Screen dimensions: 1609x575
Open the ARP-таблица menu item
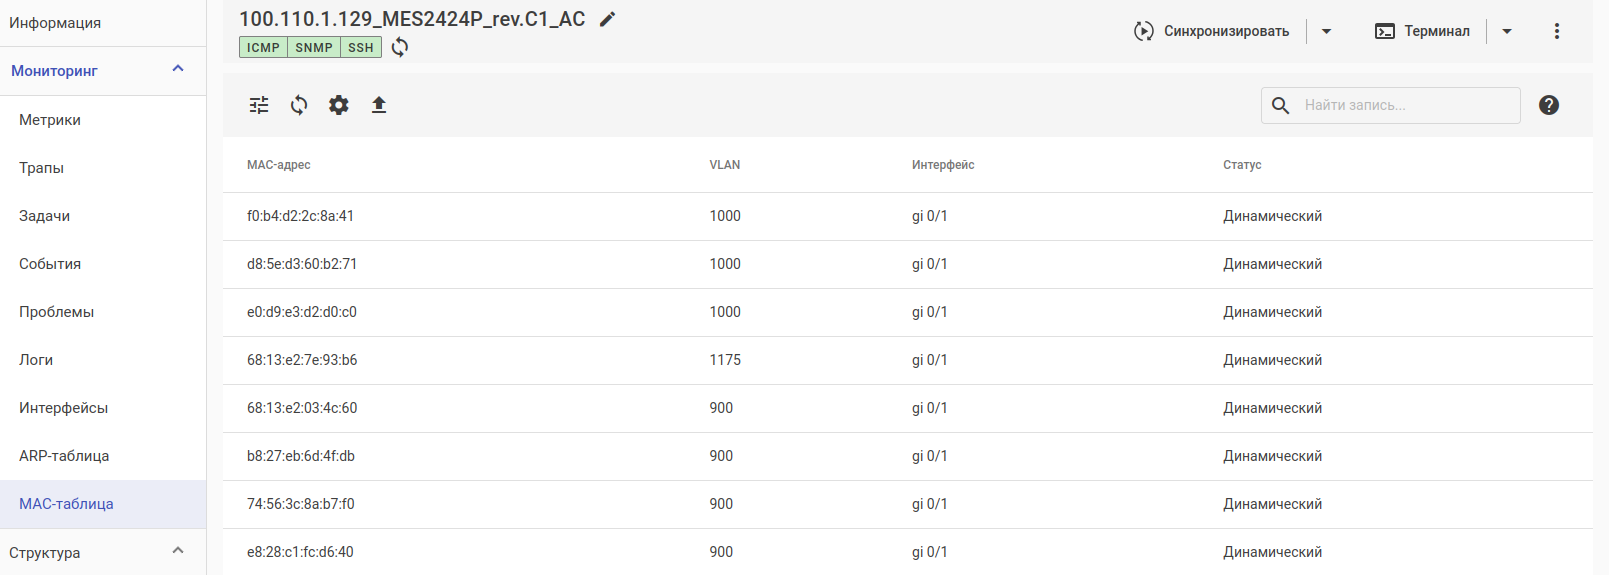click(x=64, y=456)
